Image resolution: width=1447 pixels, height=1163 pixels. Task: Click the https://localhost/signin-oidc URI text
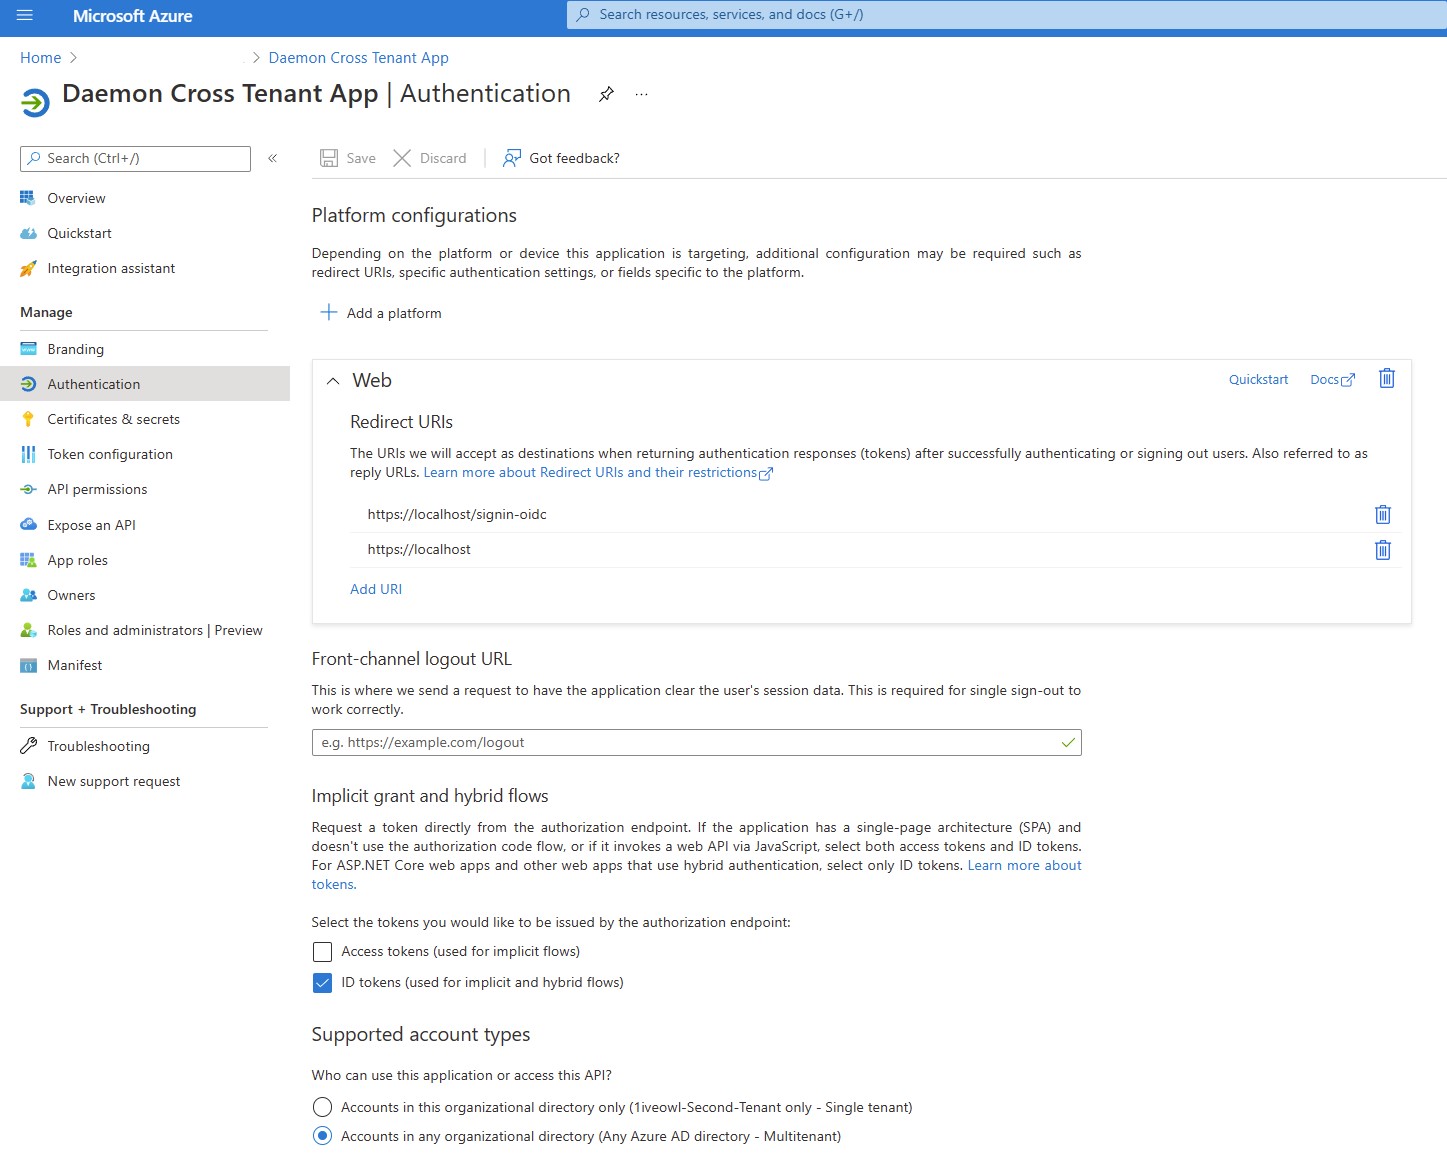pos(457,514)
